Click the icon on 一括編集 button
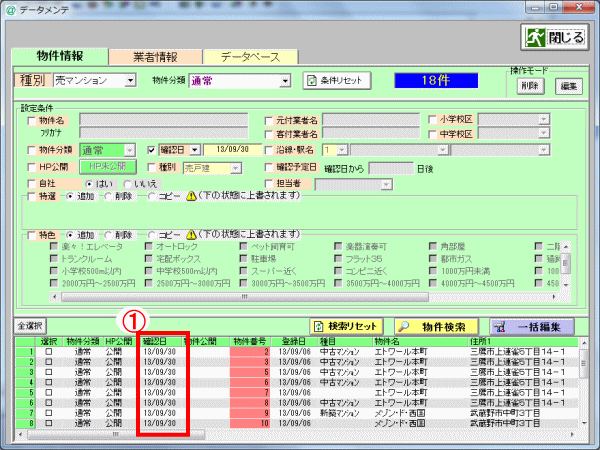This screenshot has height=450, width=600. (x=499, y=327)
